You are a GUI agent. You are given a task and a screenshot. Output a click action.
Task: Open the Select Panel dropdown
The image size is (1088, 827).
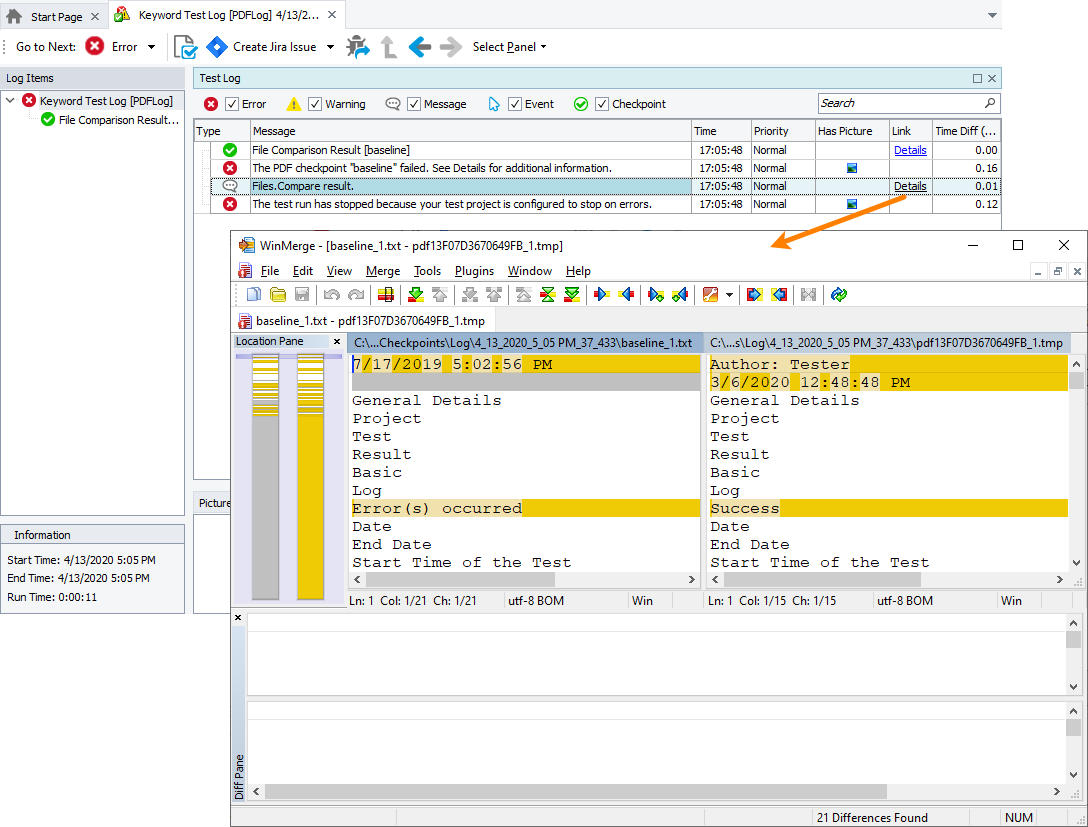(510, 46)
